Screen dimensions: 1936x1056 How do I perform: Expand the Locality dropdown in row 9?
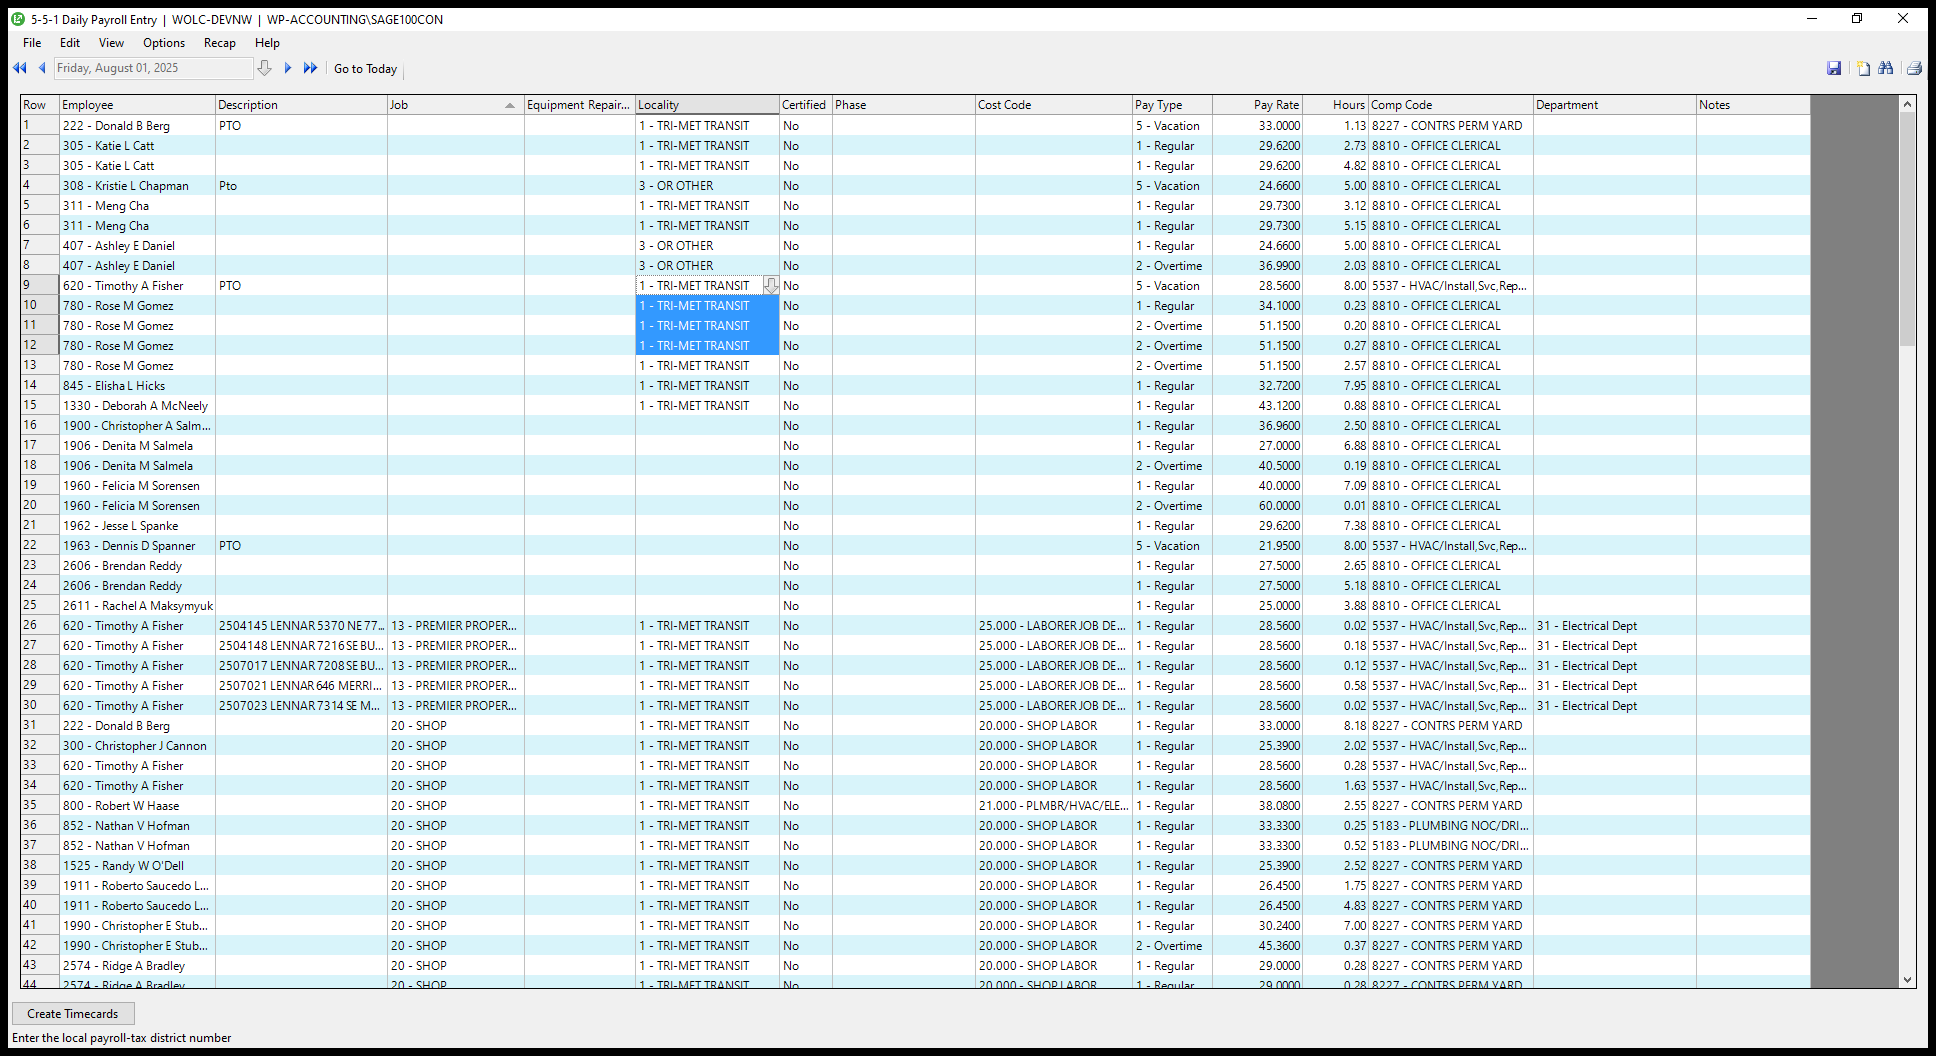click(770, 286)
